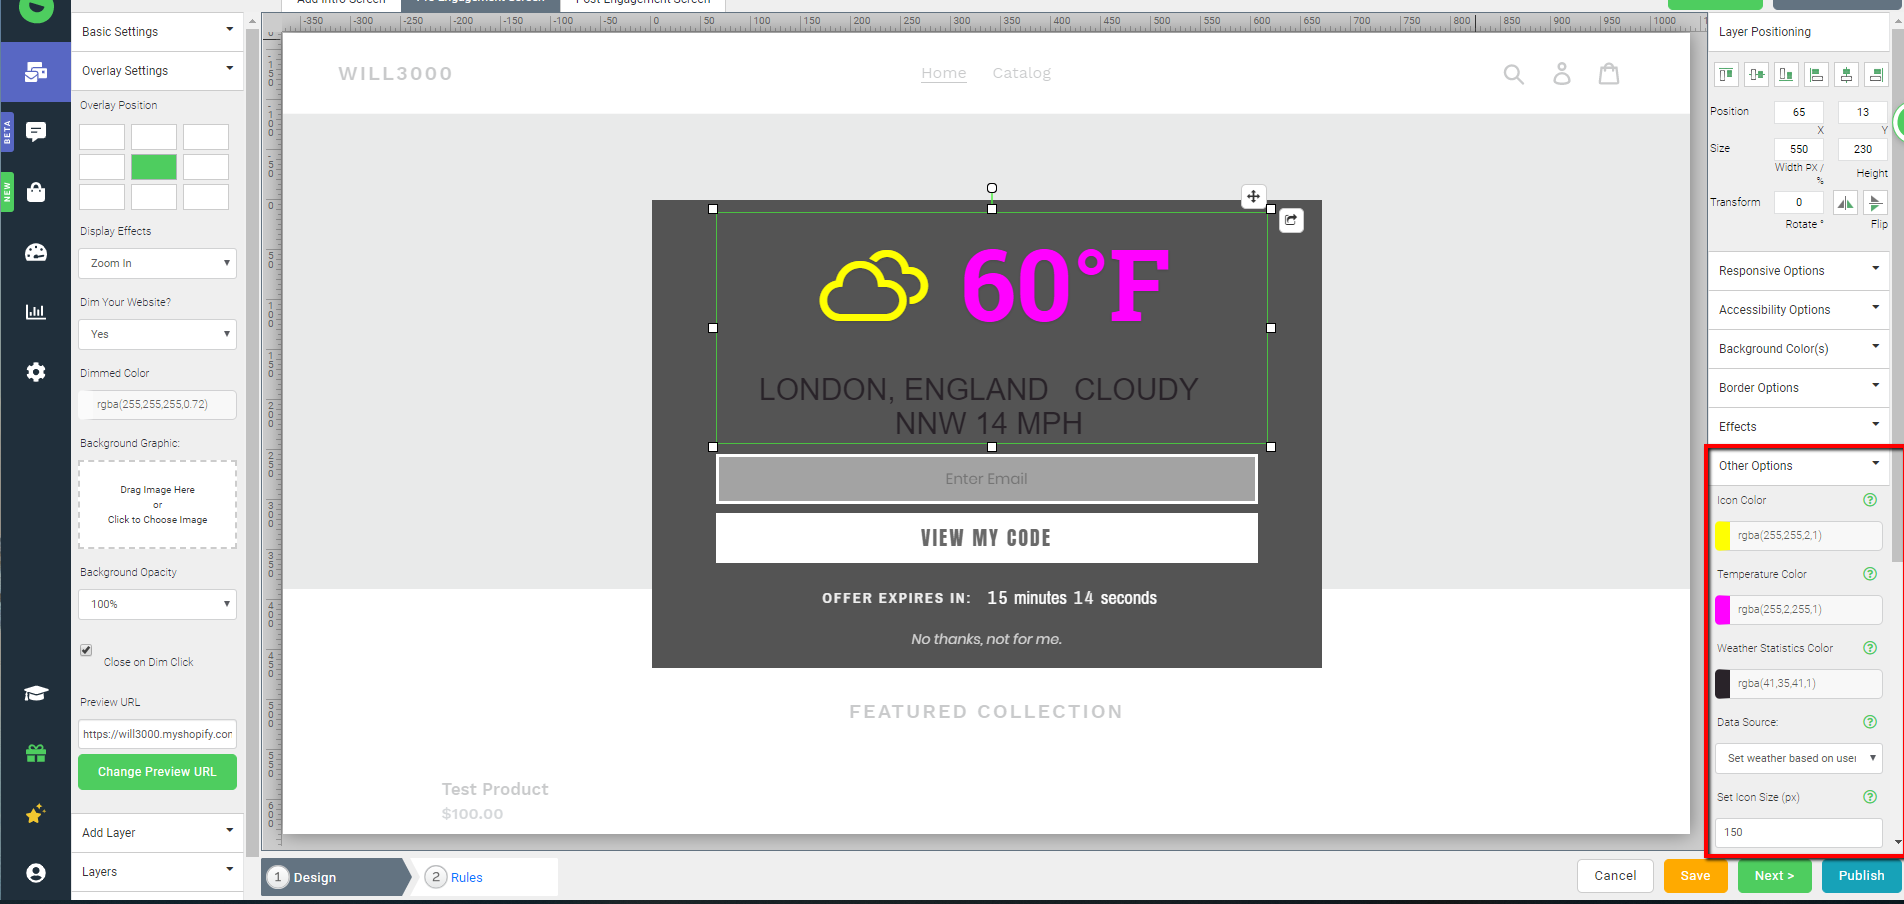Open the chat messages icon in the sidebar

(x=35, y=132)
